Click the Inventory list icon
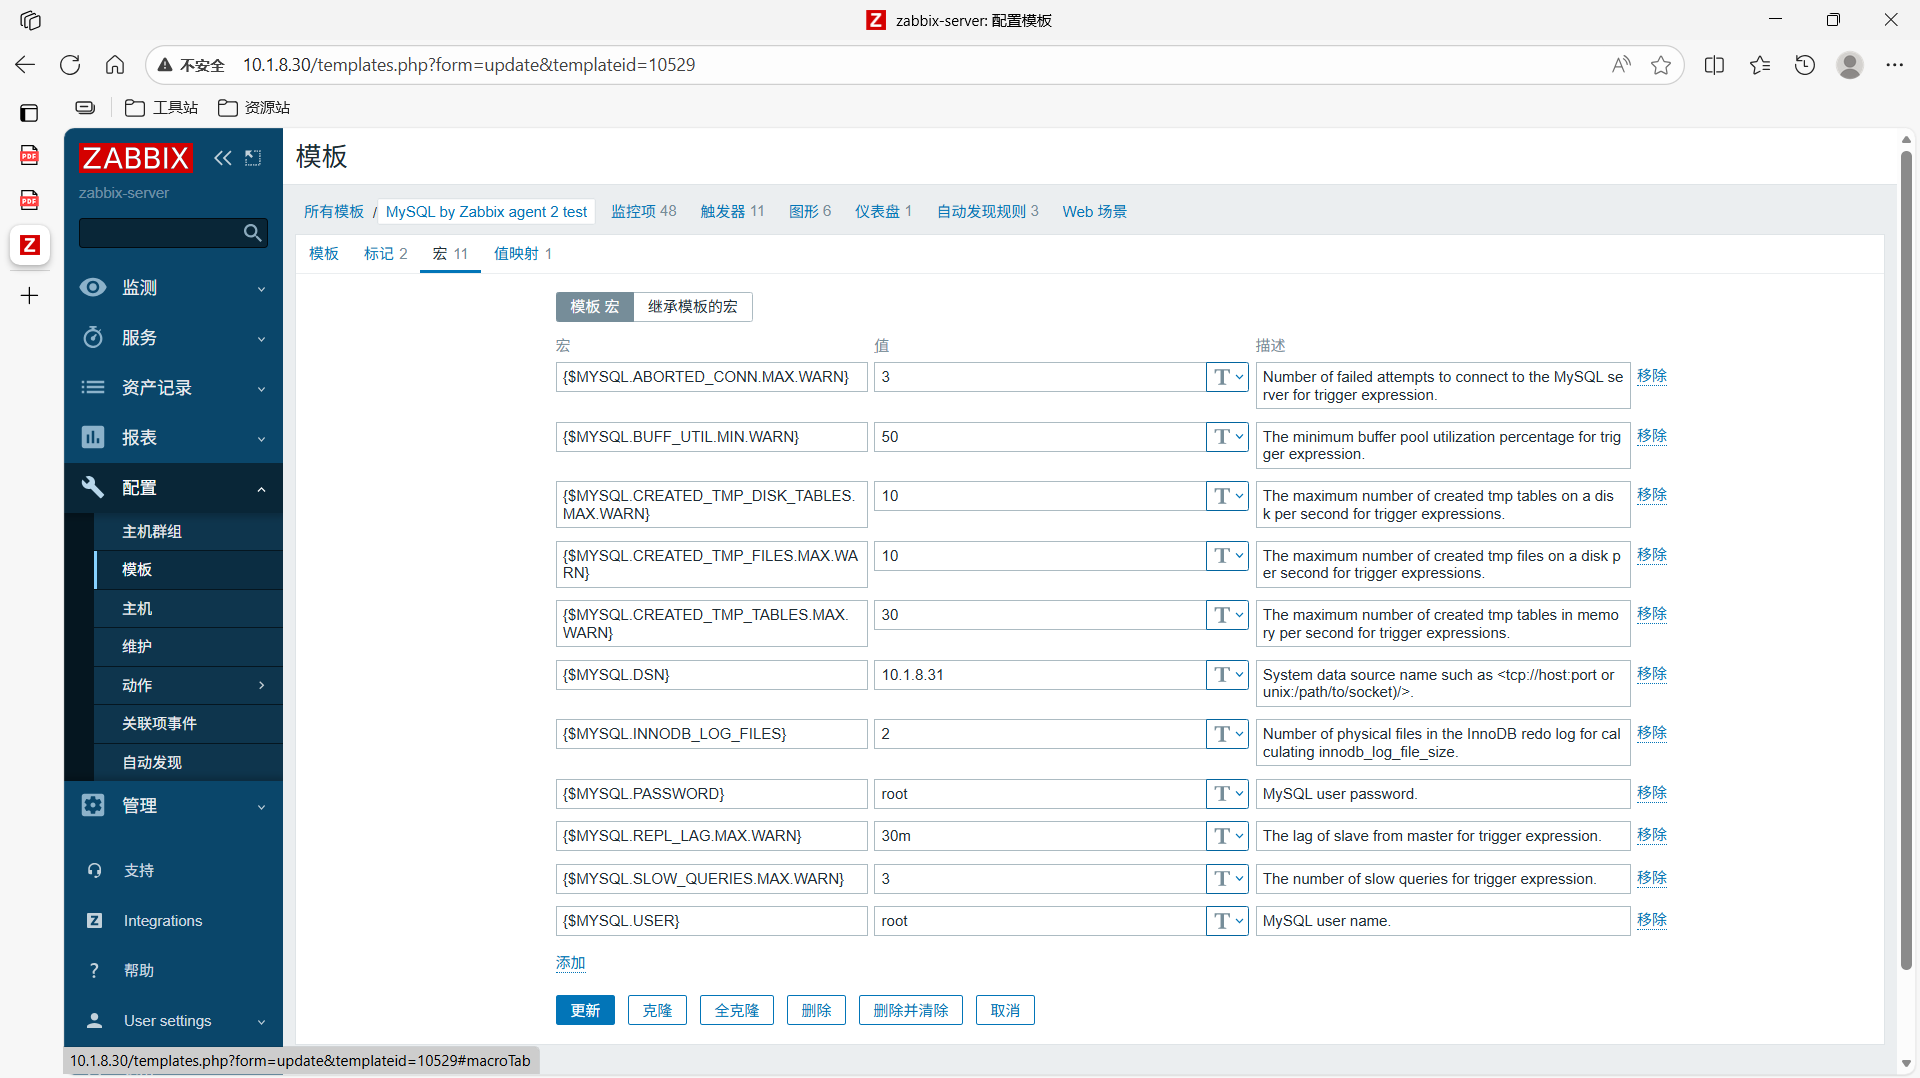1920x1078 pixels. pyautogui.click(x=93, y=388)
